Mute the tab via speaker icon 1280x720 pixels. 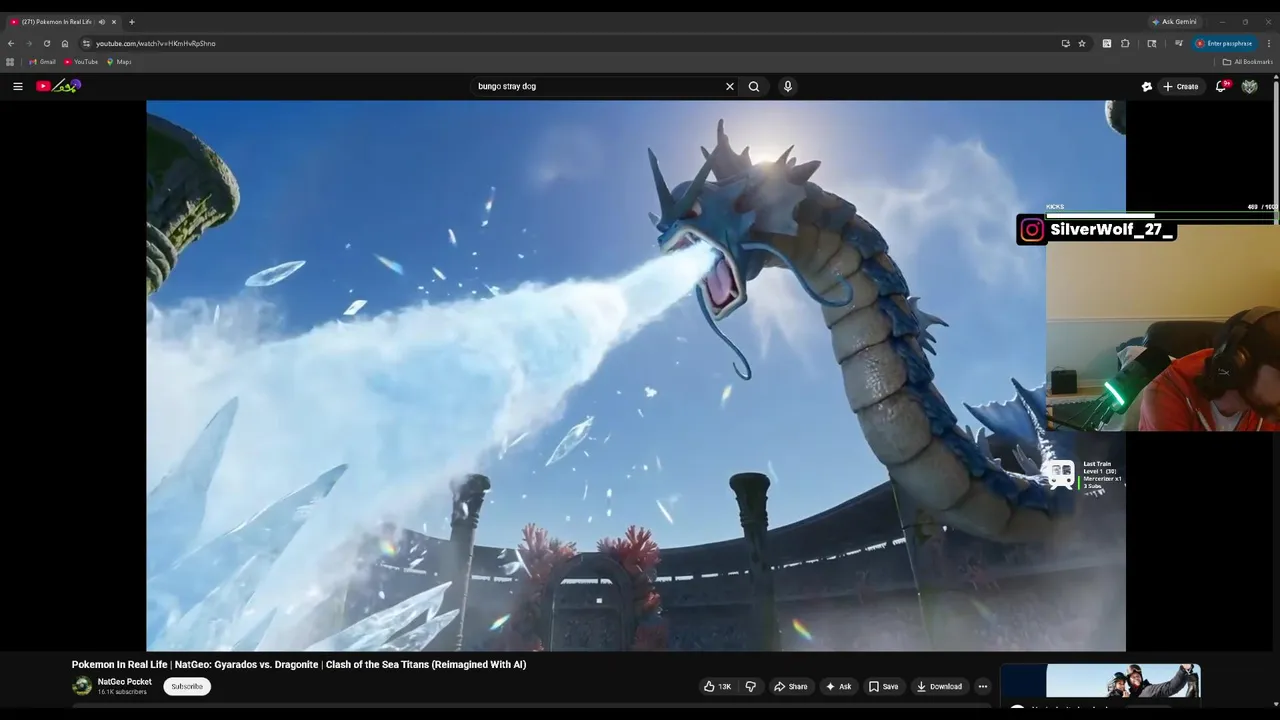coord(101,21)
